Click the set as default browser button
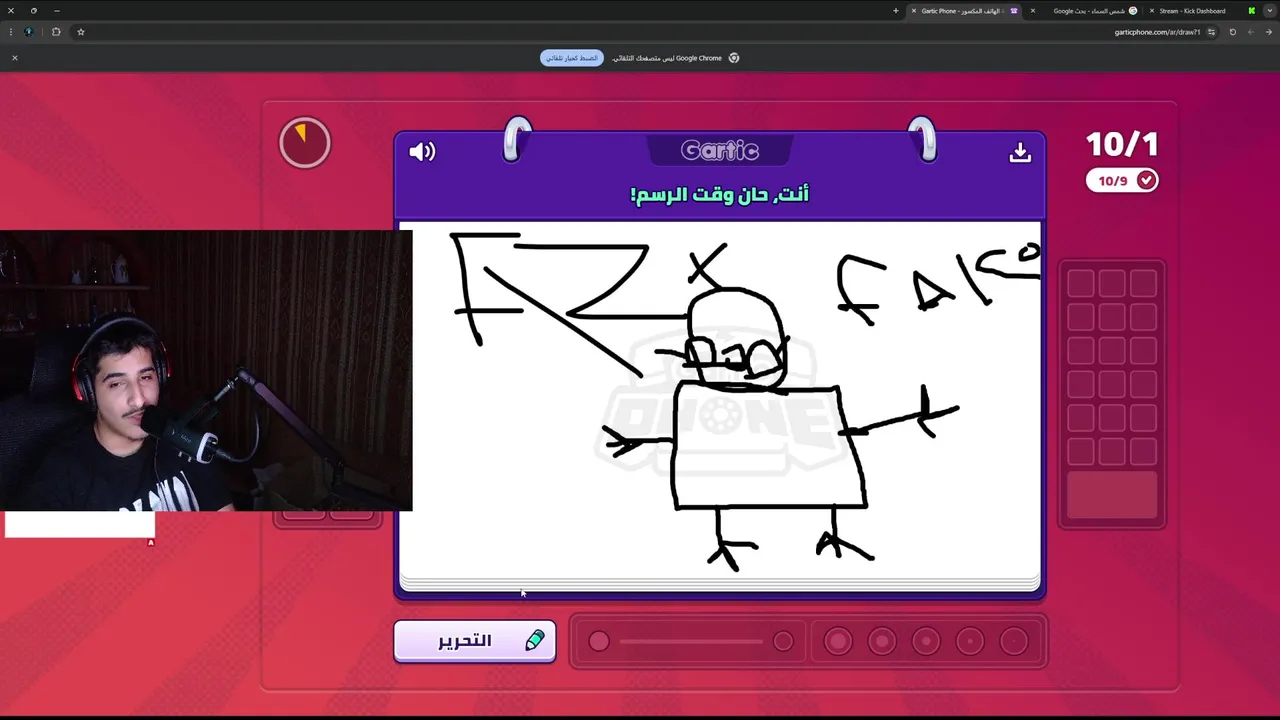 coord(572,58)
